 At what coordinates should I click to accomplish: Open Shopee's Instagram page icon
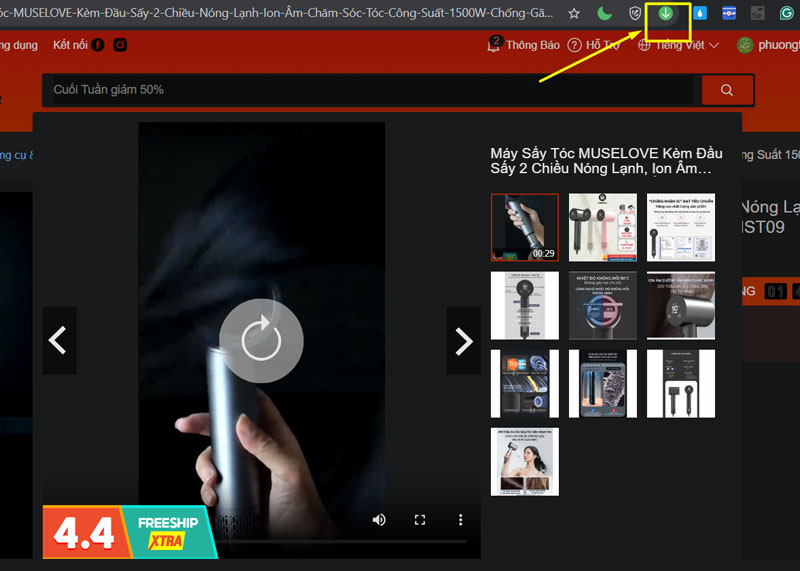pos(120,45)
